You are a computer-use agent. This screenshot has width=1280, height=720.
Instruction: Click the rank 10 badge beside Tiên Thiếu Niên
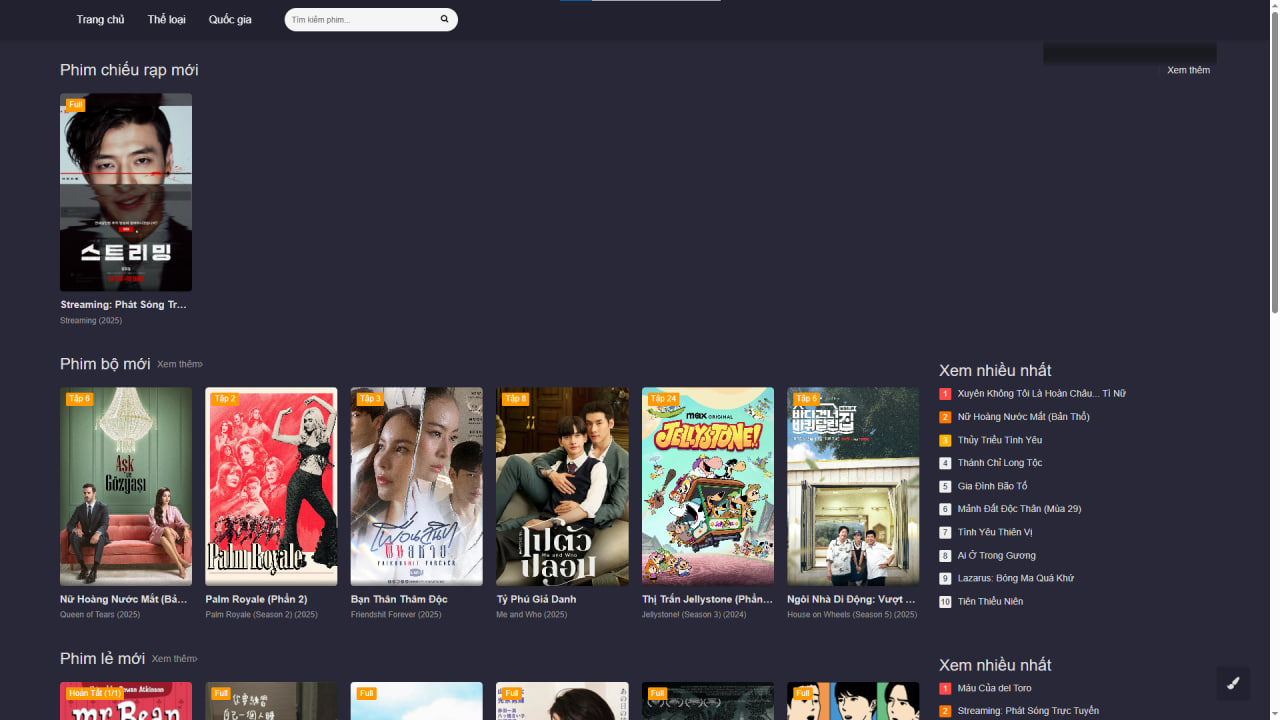tap(945, 602)
